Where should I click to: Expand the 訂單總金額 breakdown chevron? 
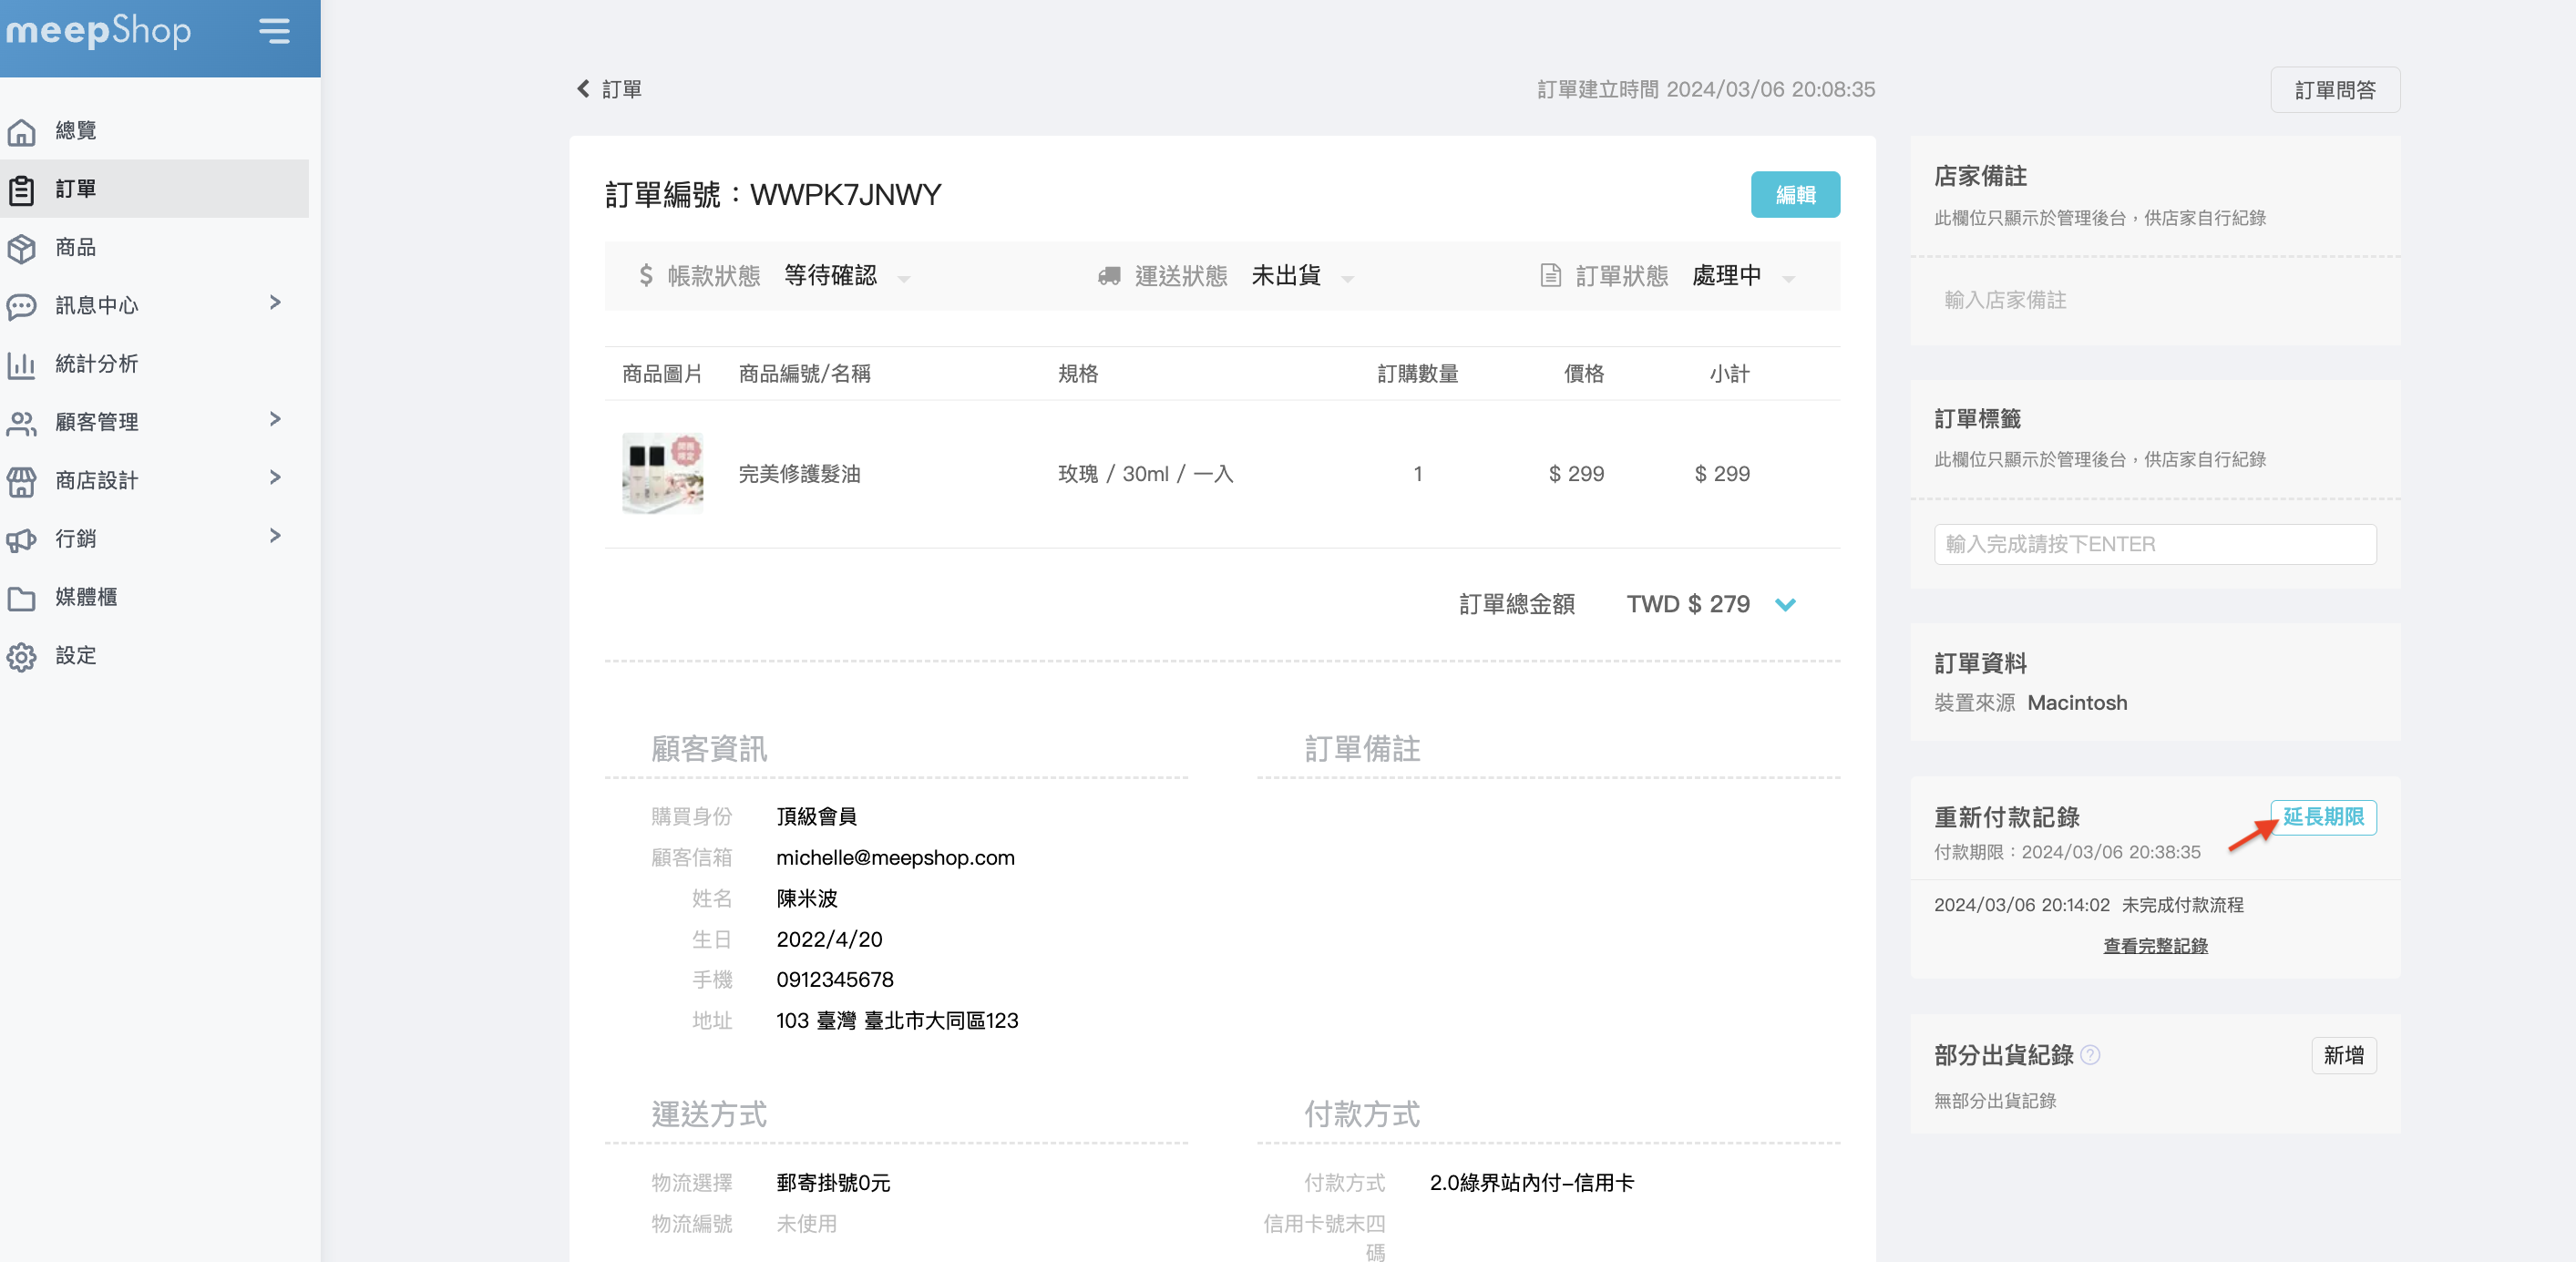coord(1785,605)
